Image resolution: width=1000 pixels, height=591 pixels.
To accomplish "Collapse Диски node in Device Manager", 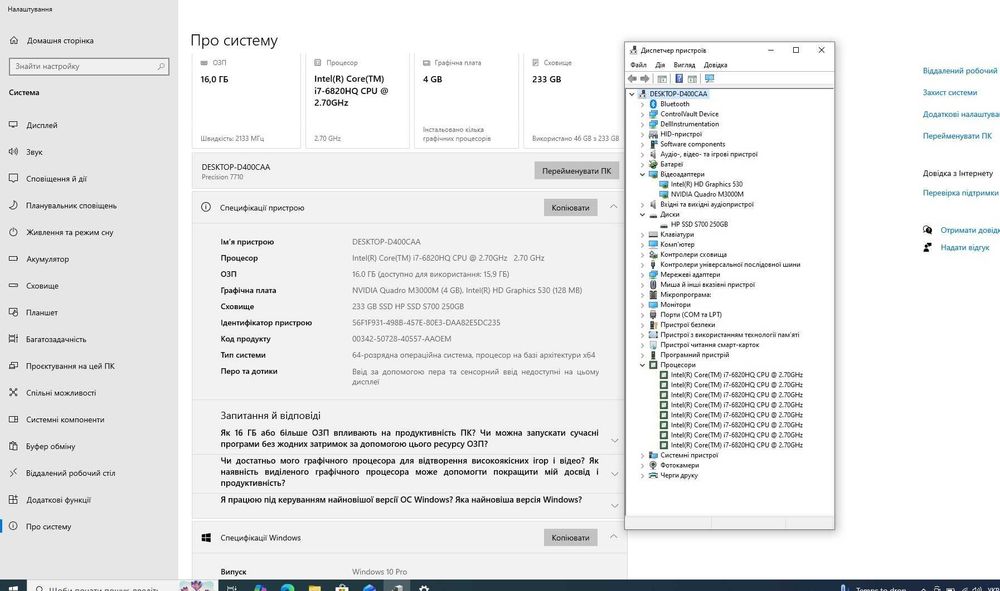I will coord(642,214).
